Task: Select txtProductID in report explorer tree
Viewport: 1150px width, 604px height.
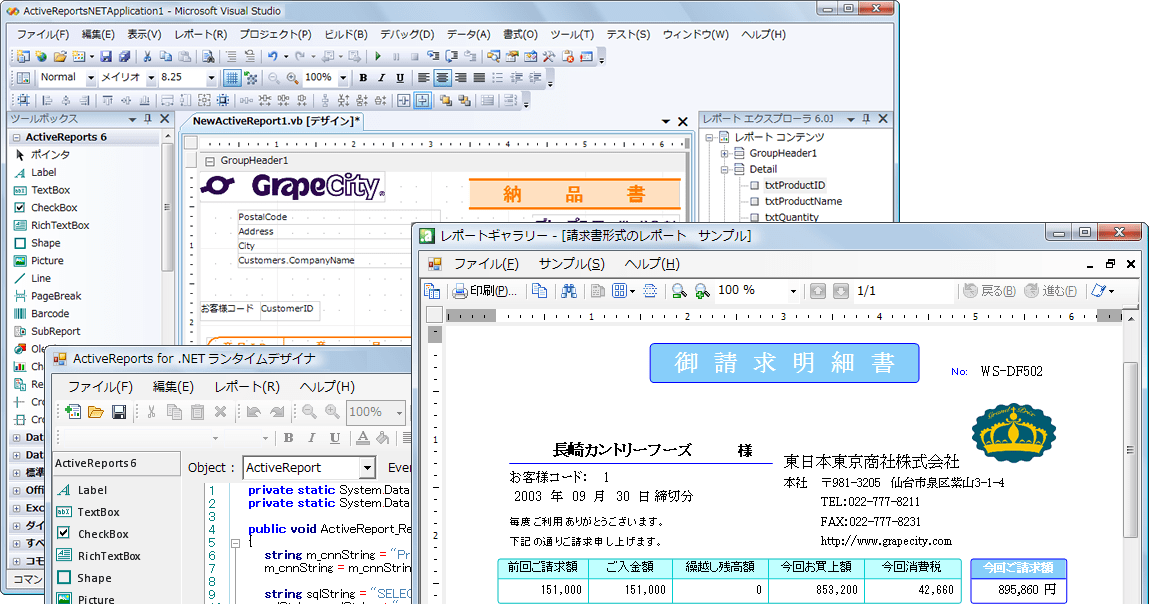Action: (x=794, y=185)
